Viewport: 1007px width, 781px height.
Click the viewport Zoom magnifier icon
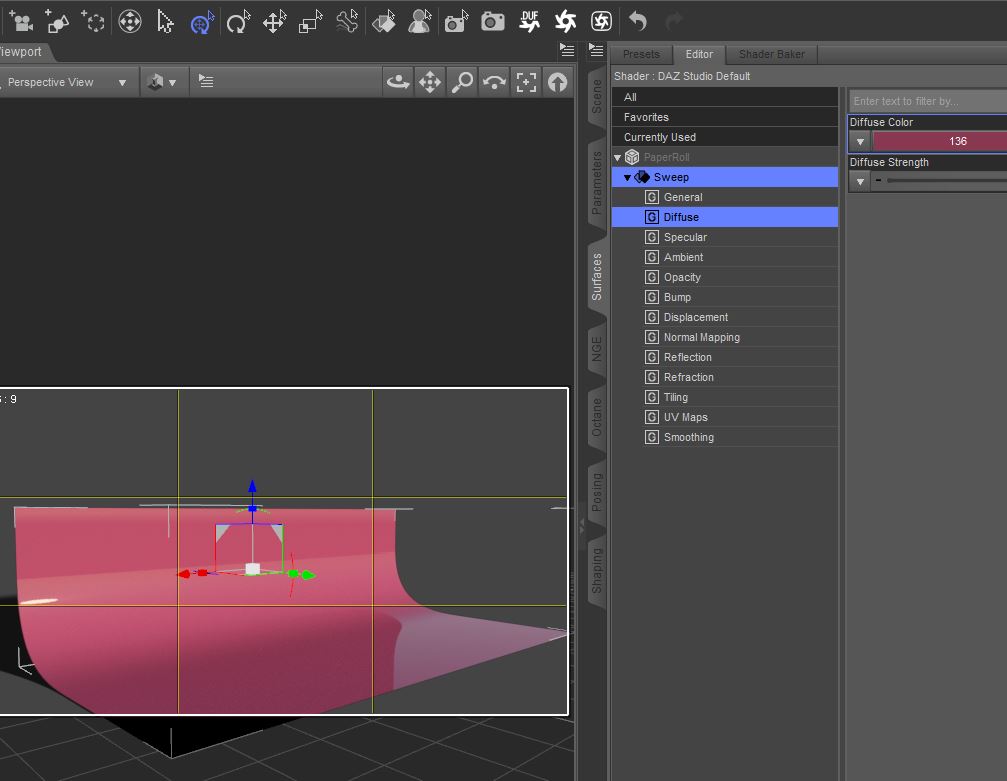pyautogui.click(x=461, y=83)
